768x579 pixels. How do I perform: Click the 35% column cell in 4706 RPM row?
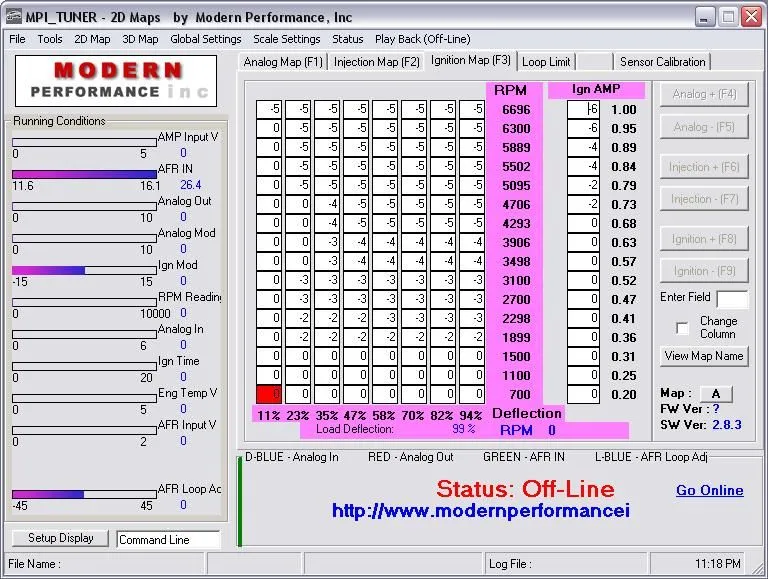click(x=327, y=204)
